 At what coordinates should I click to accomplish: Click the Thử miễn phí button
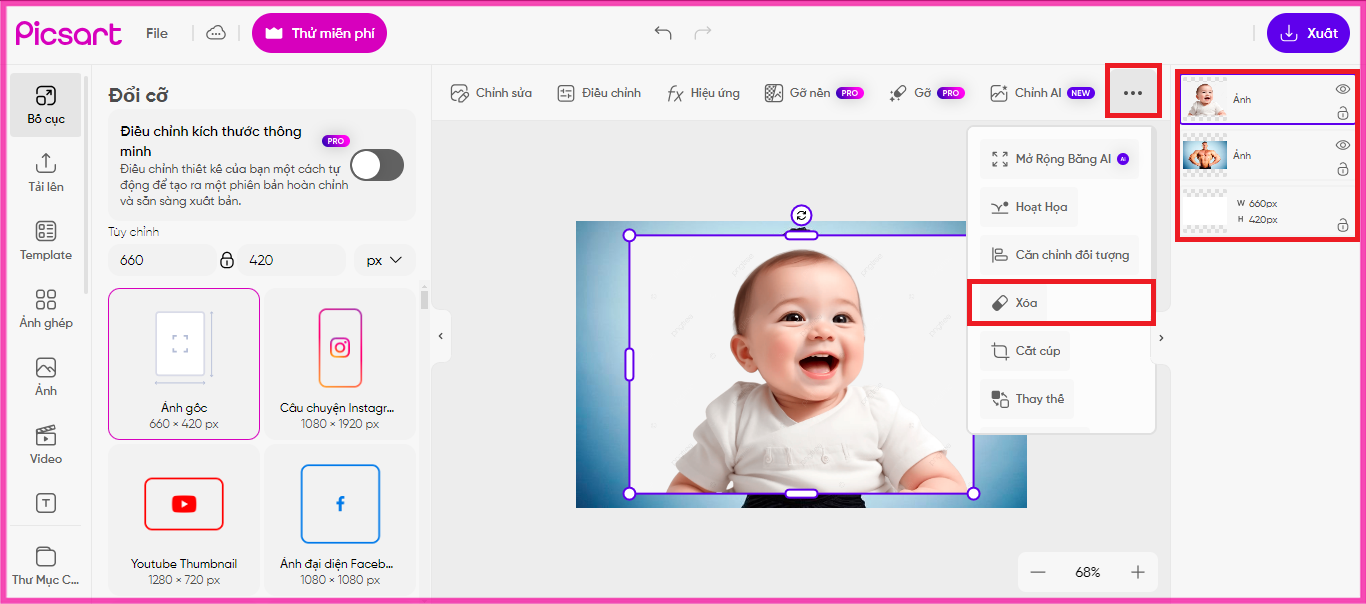[319, 33]
